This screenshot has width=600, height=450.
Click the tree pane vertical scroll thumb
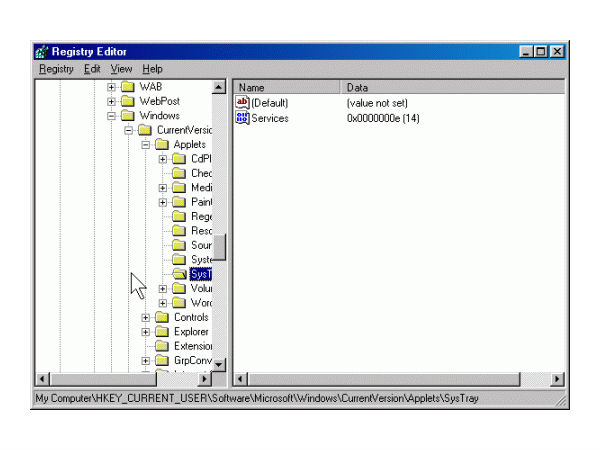[219, 247]
